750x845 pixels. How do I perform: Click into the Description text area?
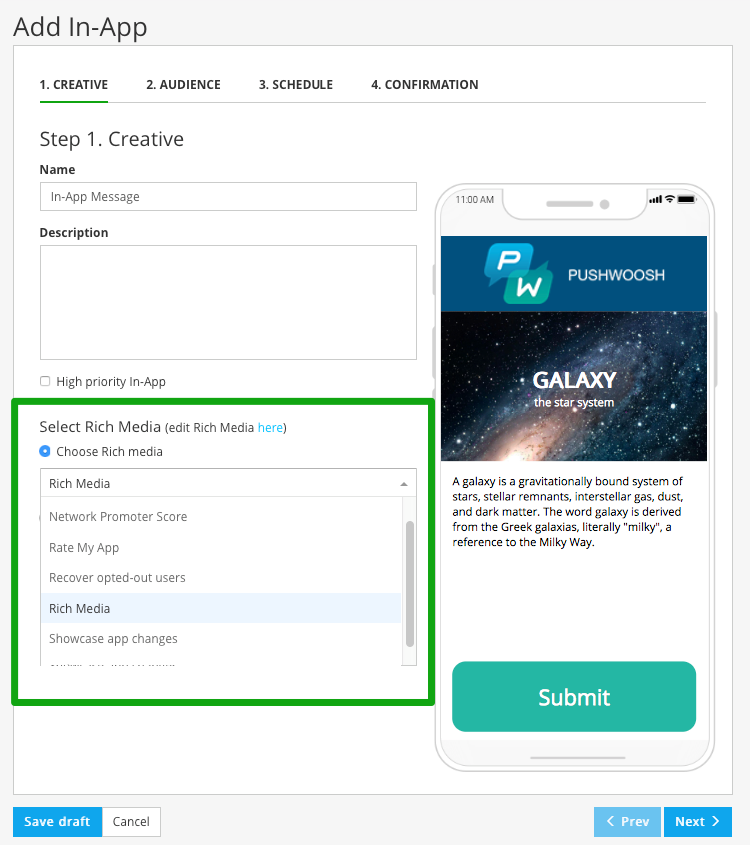coord(228,302)
